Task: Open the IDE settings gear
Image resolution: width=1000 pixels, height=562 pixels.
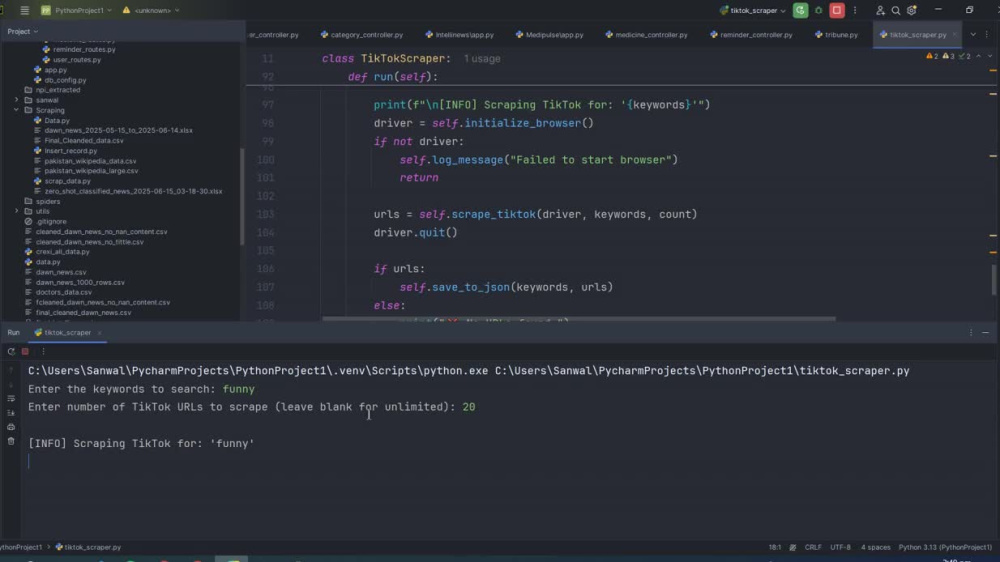Action: tap(912, 10)
